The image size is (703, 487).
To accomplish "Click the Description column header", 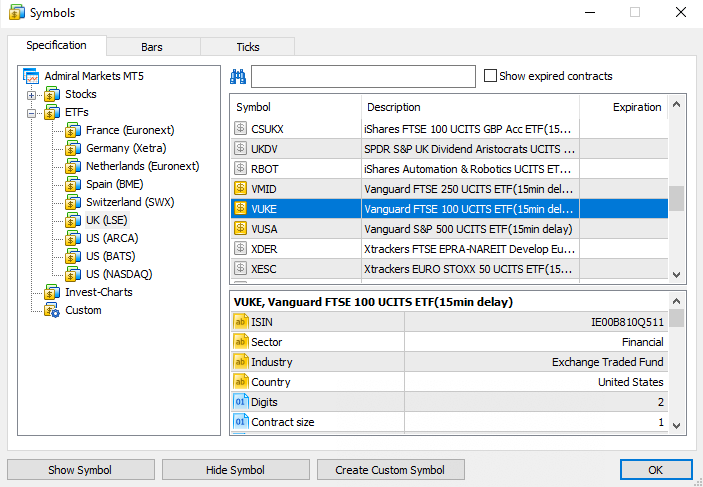I will (x=470, y=107).
